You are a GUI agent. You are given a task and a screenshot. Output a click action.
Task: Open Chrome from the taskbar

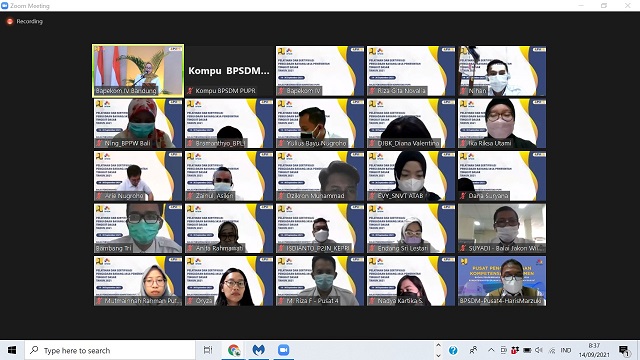tap(234, 350)
